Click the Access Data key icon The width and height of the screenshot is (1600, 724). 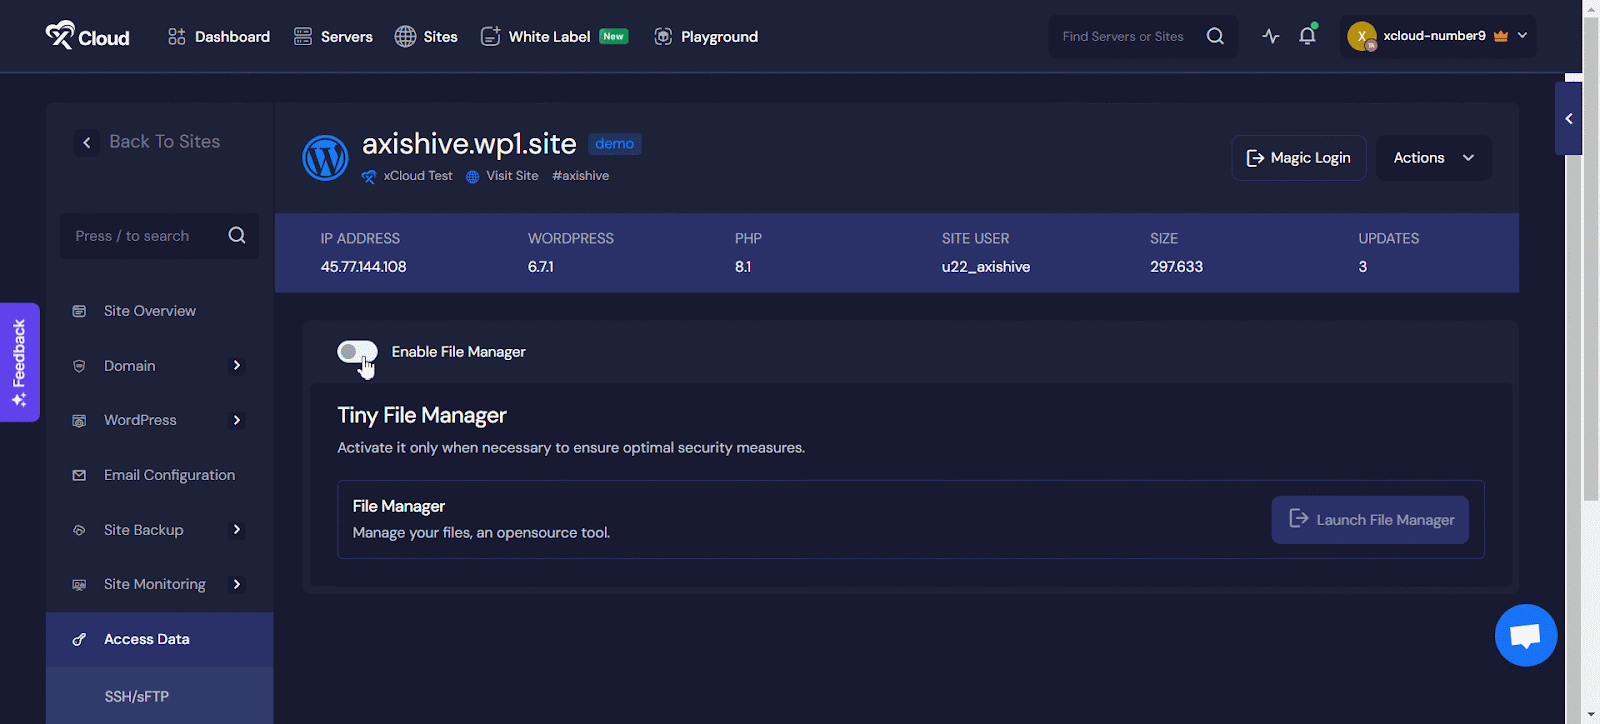coord(79,640)
